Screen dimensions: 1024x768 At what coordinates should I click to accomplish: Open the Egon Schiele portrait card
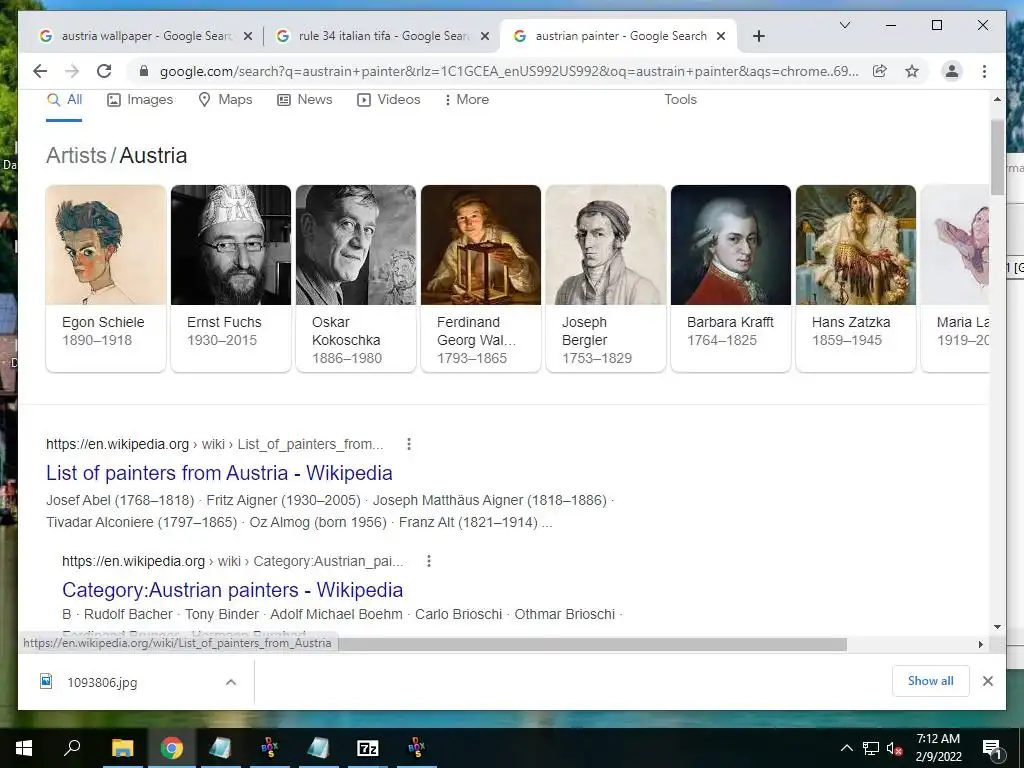point(106,278)
